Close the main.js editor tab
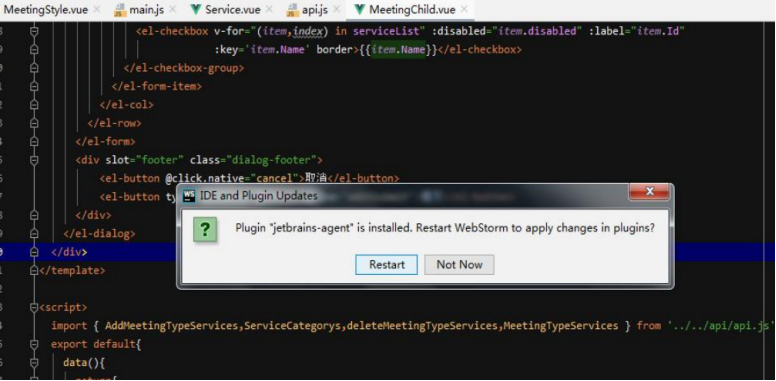The height and width of the screenshot is (381, 776). [173, 9]
